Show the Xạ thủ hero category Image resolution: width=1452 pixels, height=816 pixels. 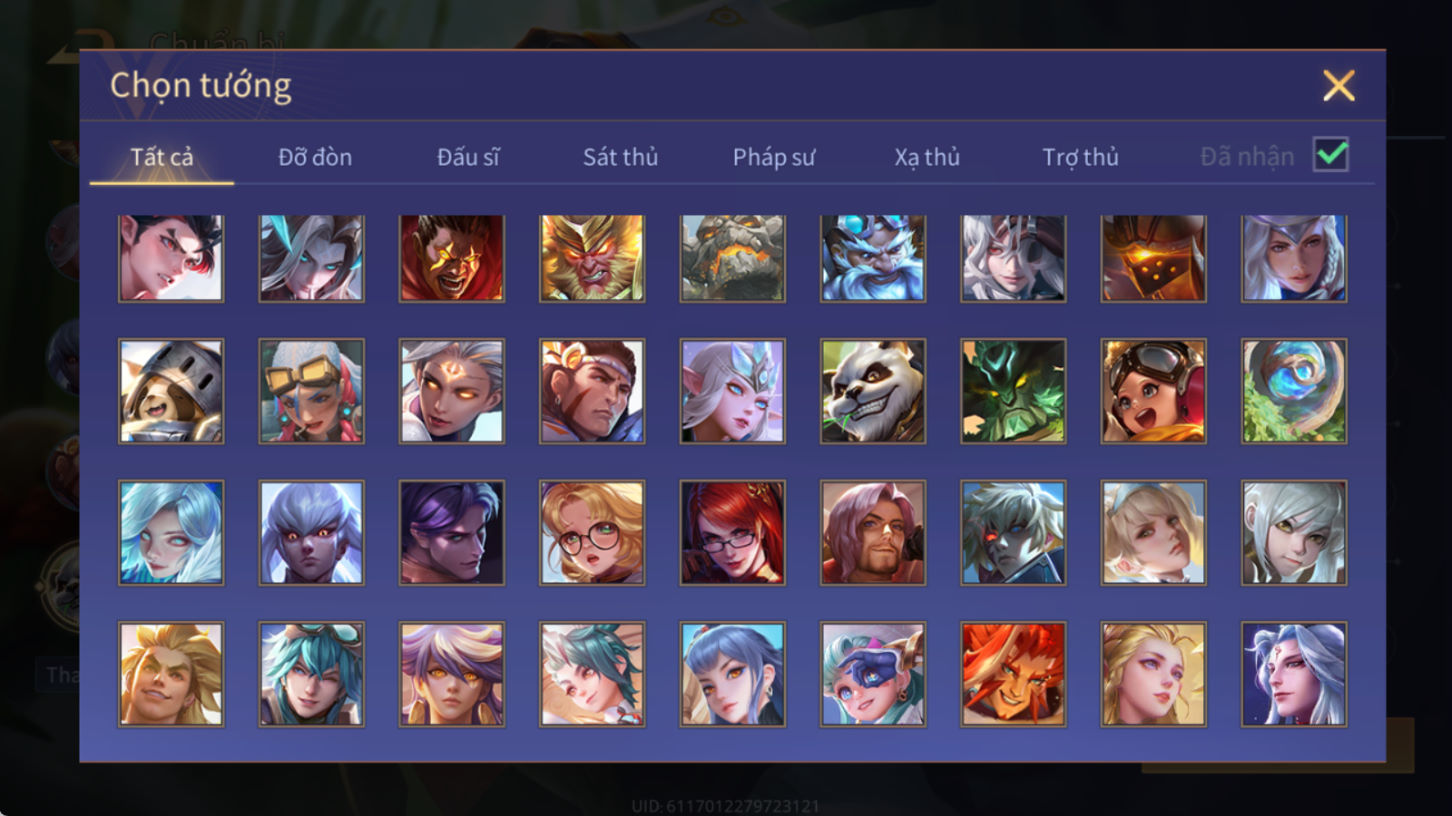pyautogui.click(x=927, y=157)
